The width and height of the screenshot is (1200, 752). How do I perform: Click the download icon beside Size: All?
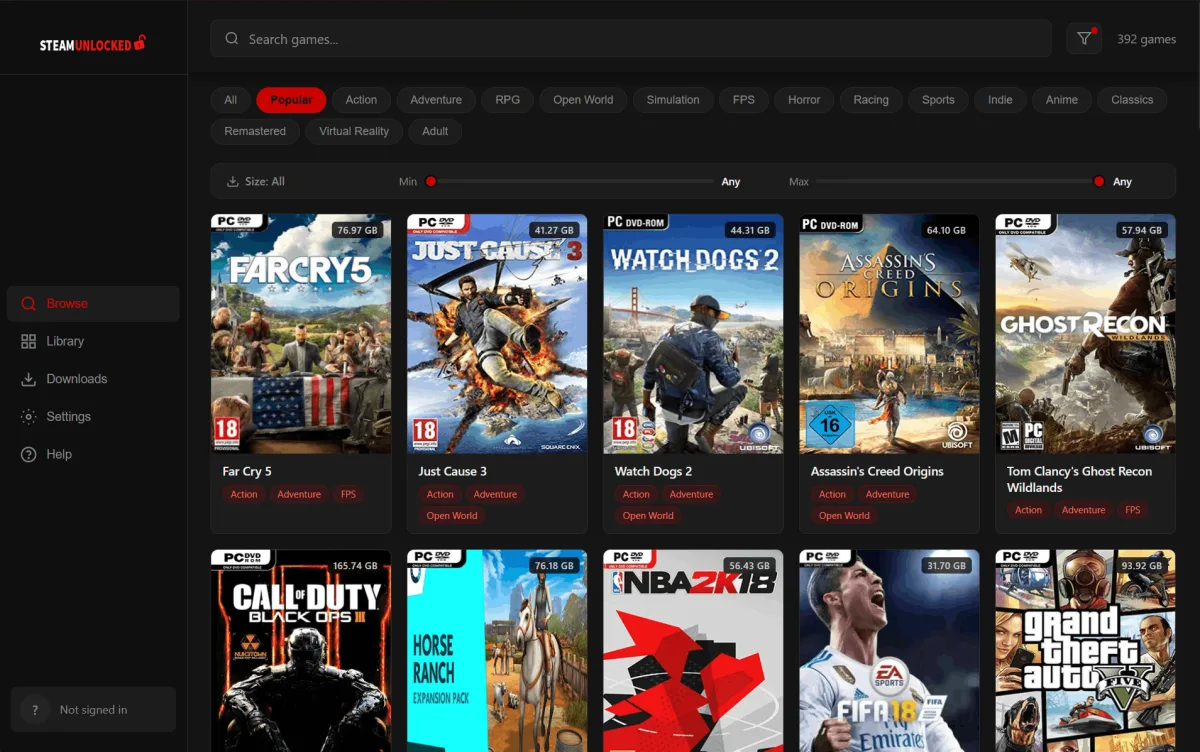tap(233, 182)
